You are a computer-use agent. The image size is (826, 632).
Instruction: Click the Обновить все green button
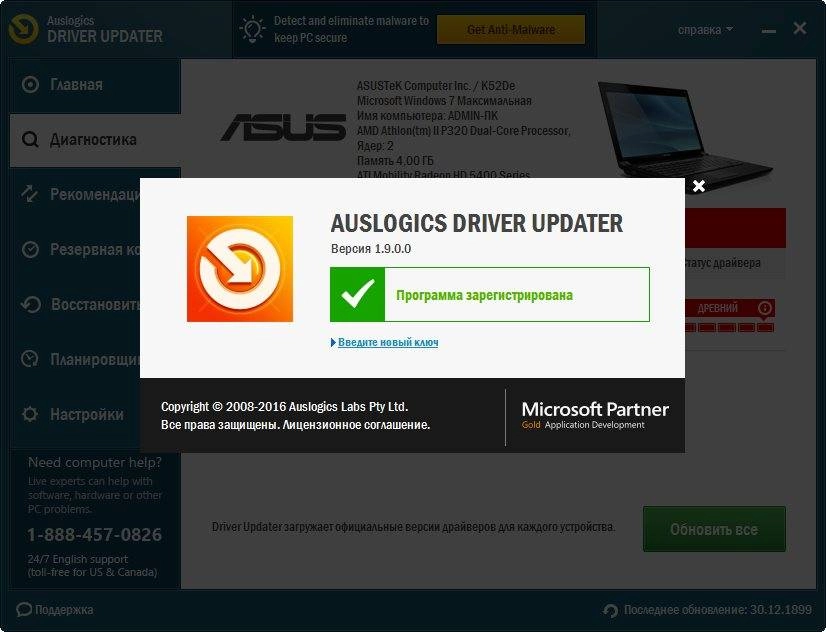(x=714, y=529)
